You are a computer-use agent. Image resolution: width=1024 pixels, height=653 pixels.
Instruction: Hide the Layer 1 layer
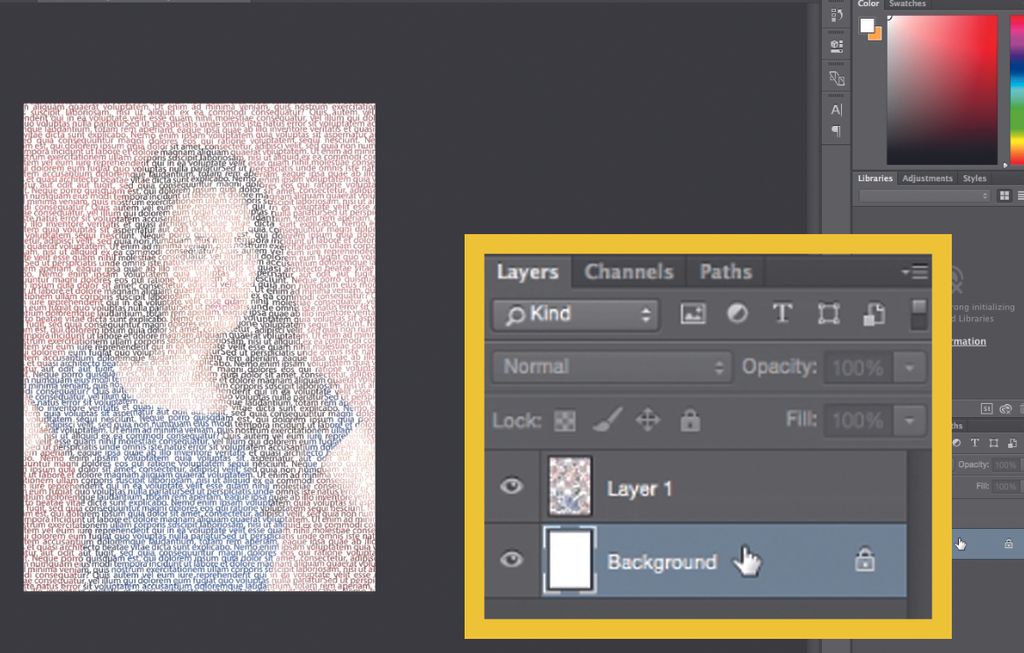pos(511,486)
